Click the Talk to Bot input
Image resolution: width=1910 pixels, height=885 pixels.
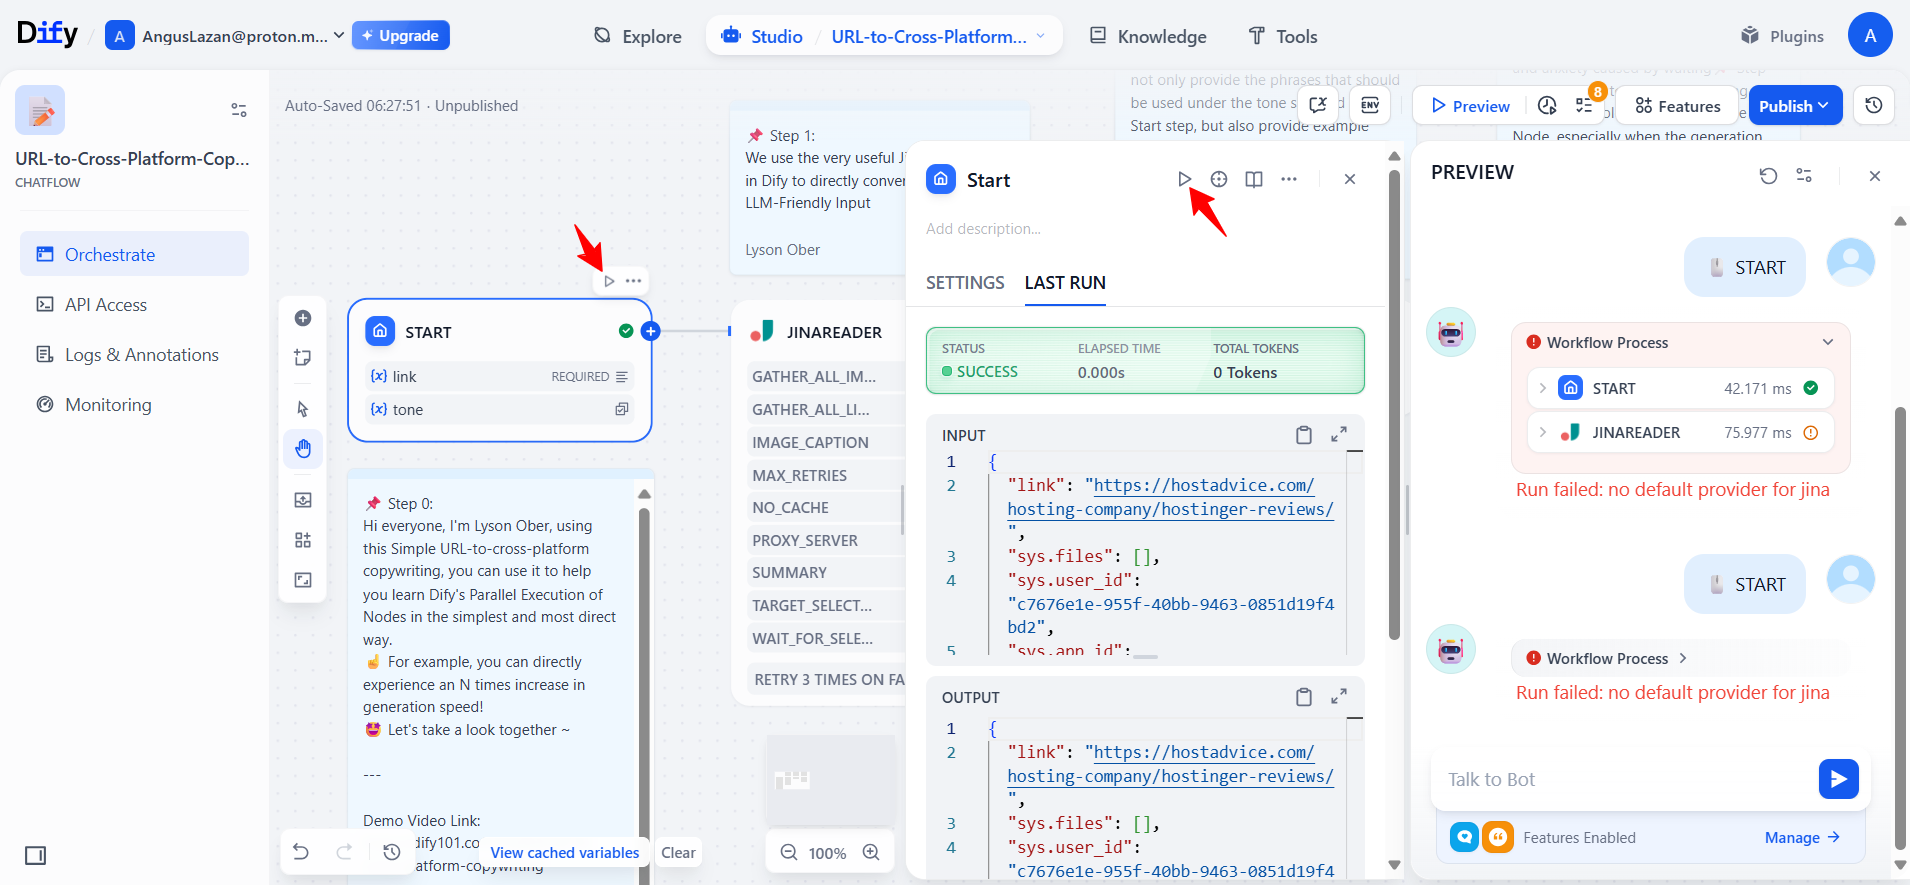[1625, 779]
